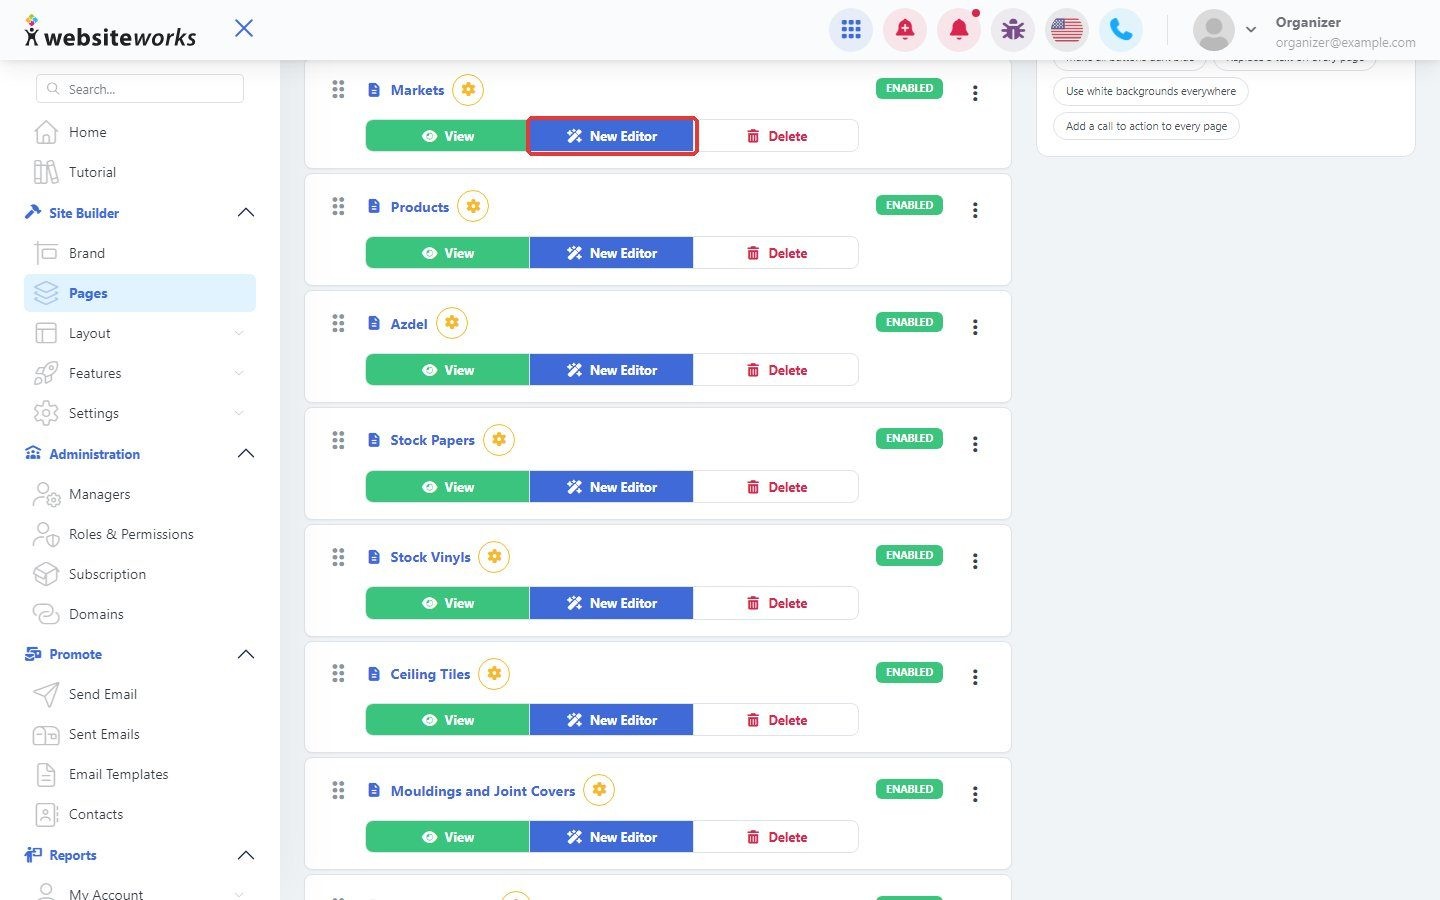Click the bug report icon
The height and width of the screenshot is (900, 1440).
(1013, 30)
